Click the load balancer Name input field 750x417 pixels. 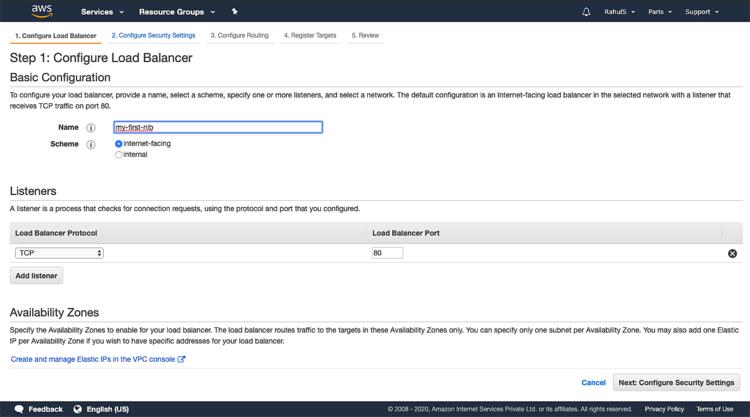217,127
